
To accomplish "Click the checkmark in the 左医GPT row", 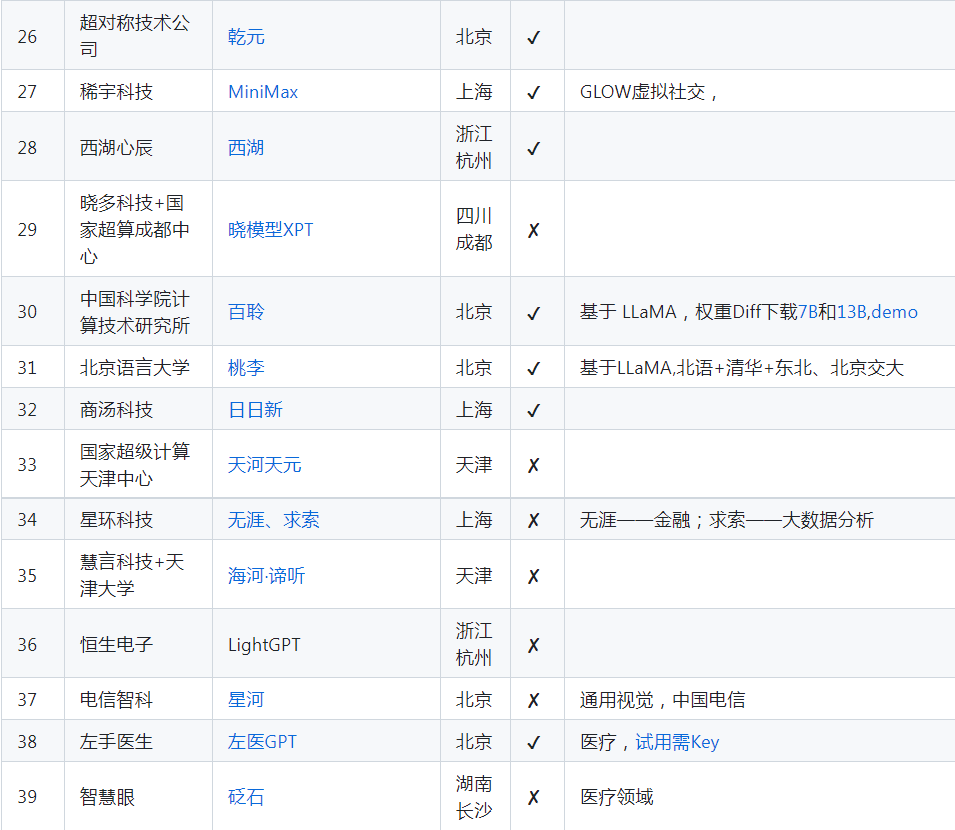I will 534,742.
